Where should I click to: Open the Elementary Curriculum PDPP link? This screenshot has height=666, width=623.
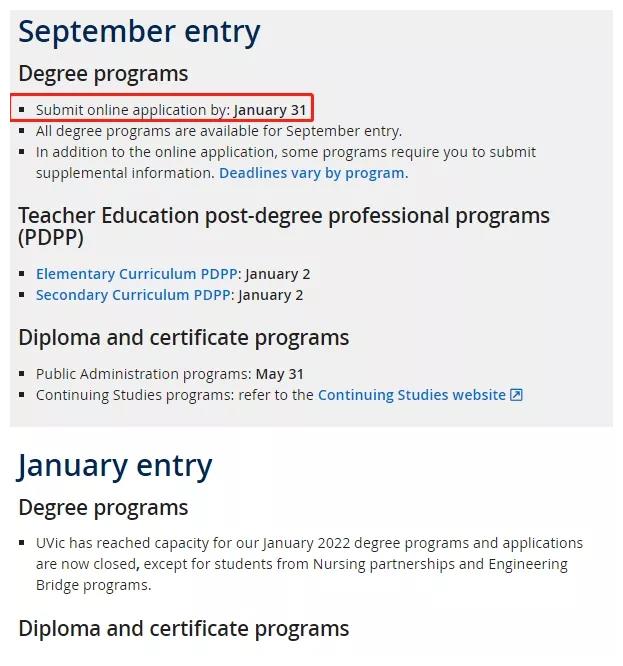[x=136, y=274]
